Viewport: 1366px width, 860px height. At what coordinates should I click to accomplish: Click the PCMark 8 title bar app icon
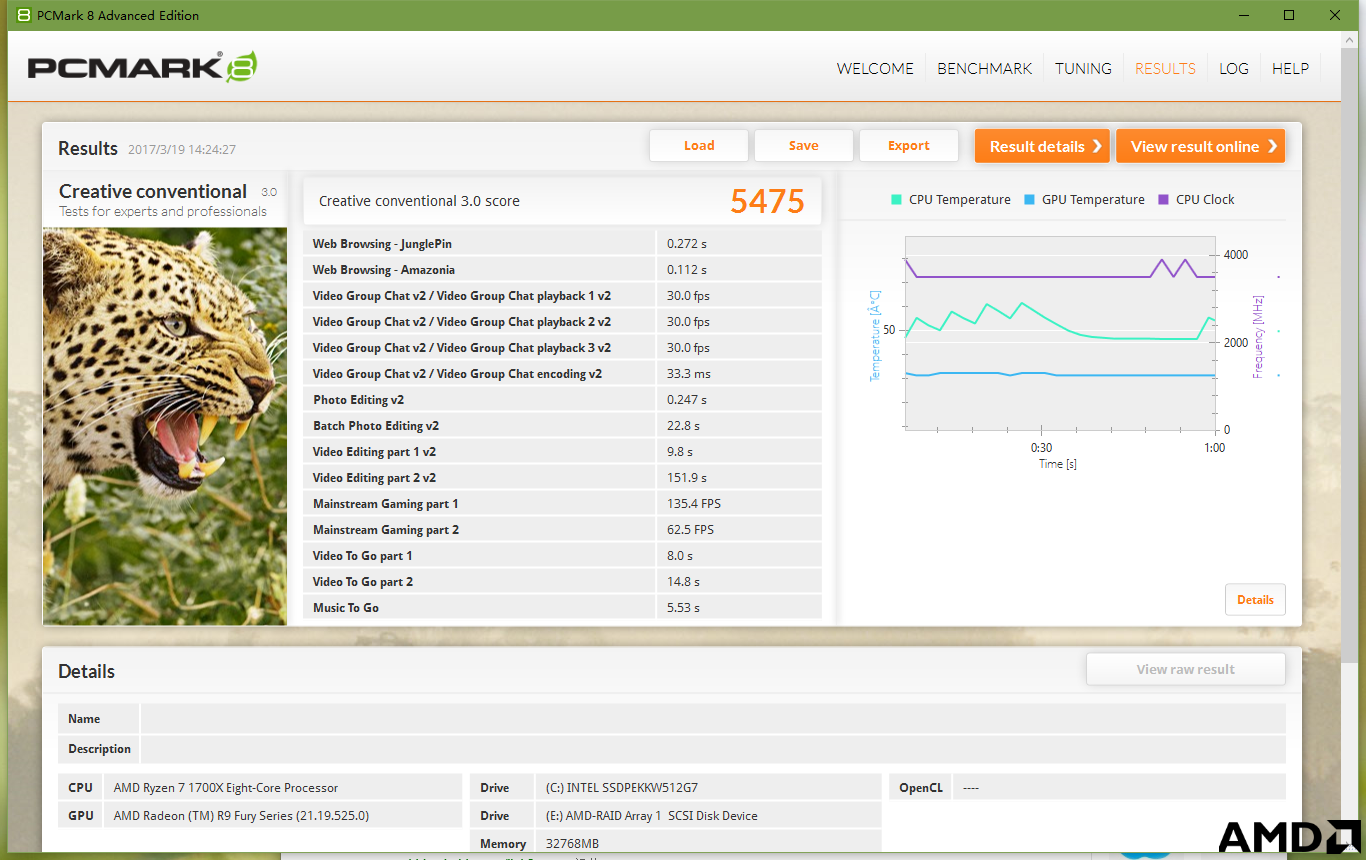pos(24,15)
